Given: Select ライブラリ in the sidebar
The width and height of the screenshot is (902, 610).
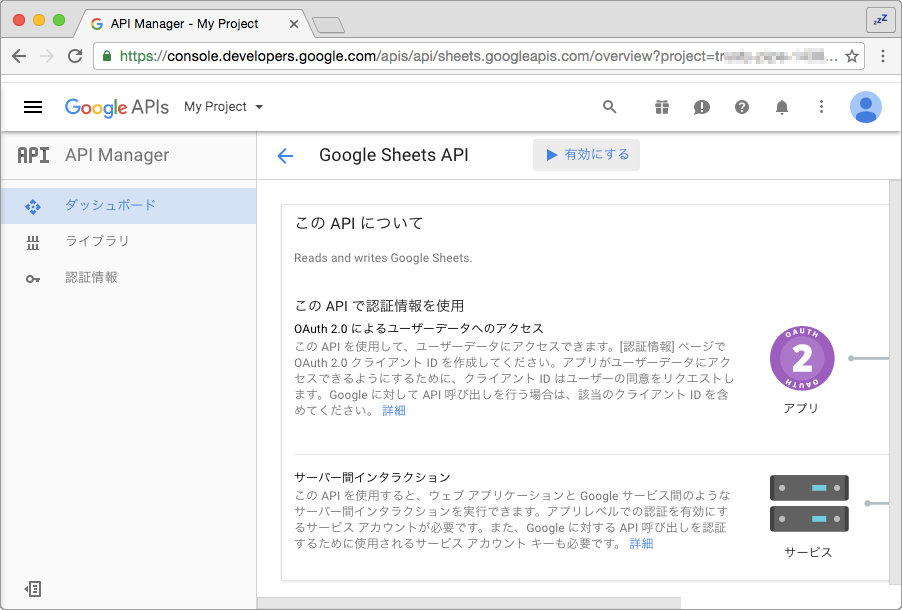Looking at the screenshot, I should pos(129,242).
